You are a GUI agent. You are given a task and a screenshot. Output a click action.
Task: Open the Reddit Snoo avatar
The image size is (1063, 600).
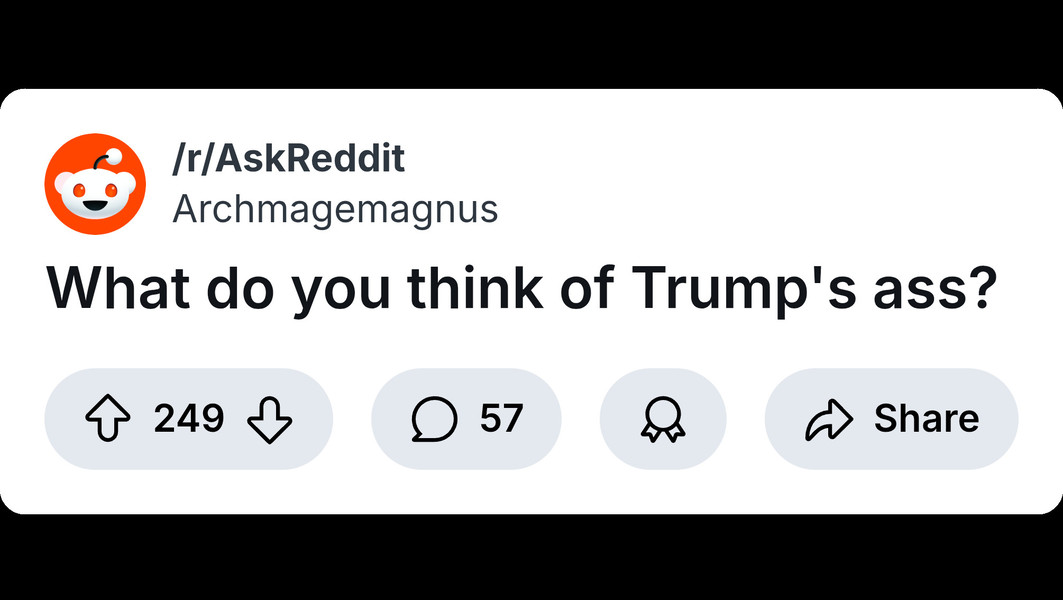pyautogui.click(x=95, y=184)
